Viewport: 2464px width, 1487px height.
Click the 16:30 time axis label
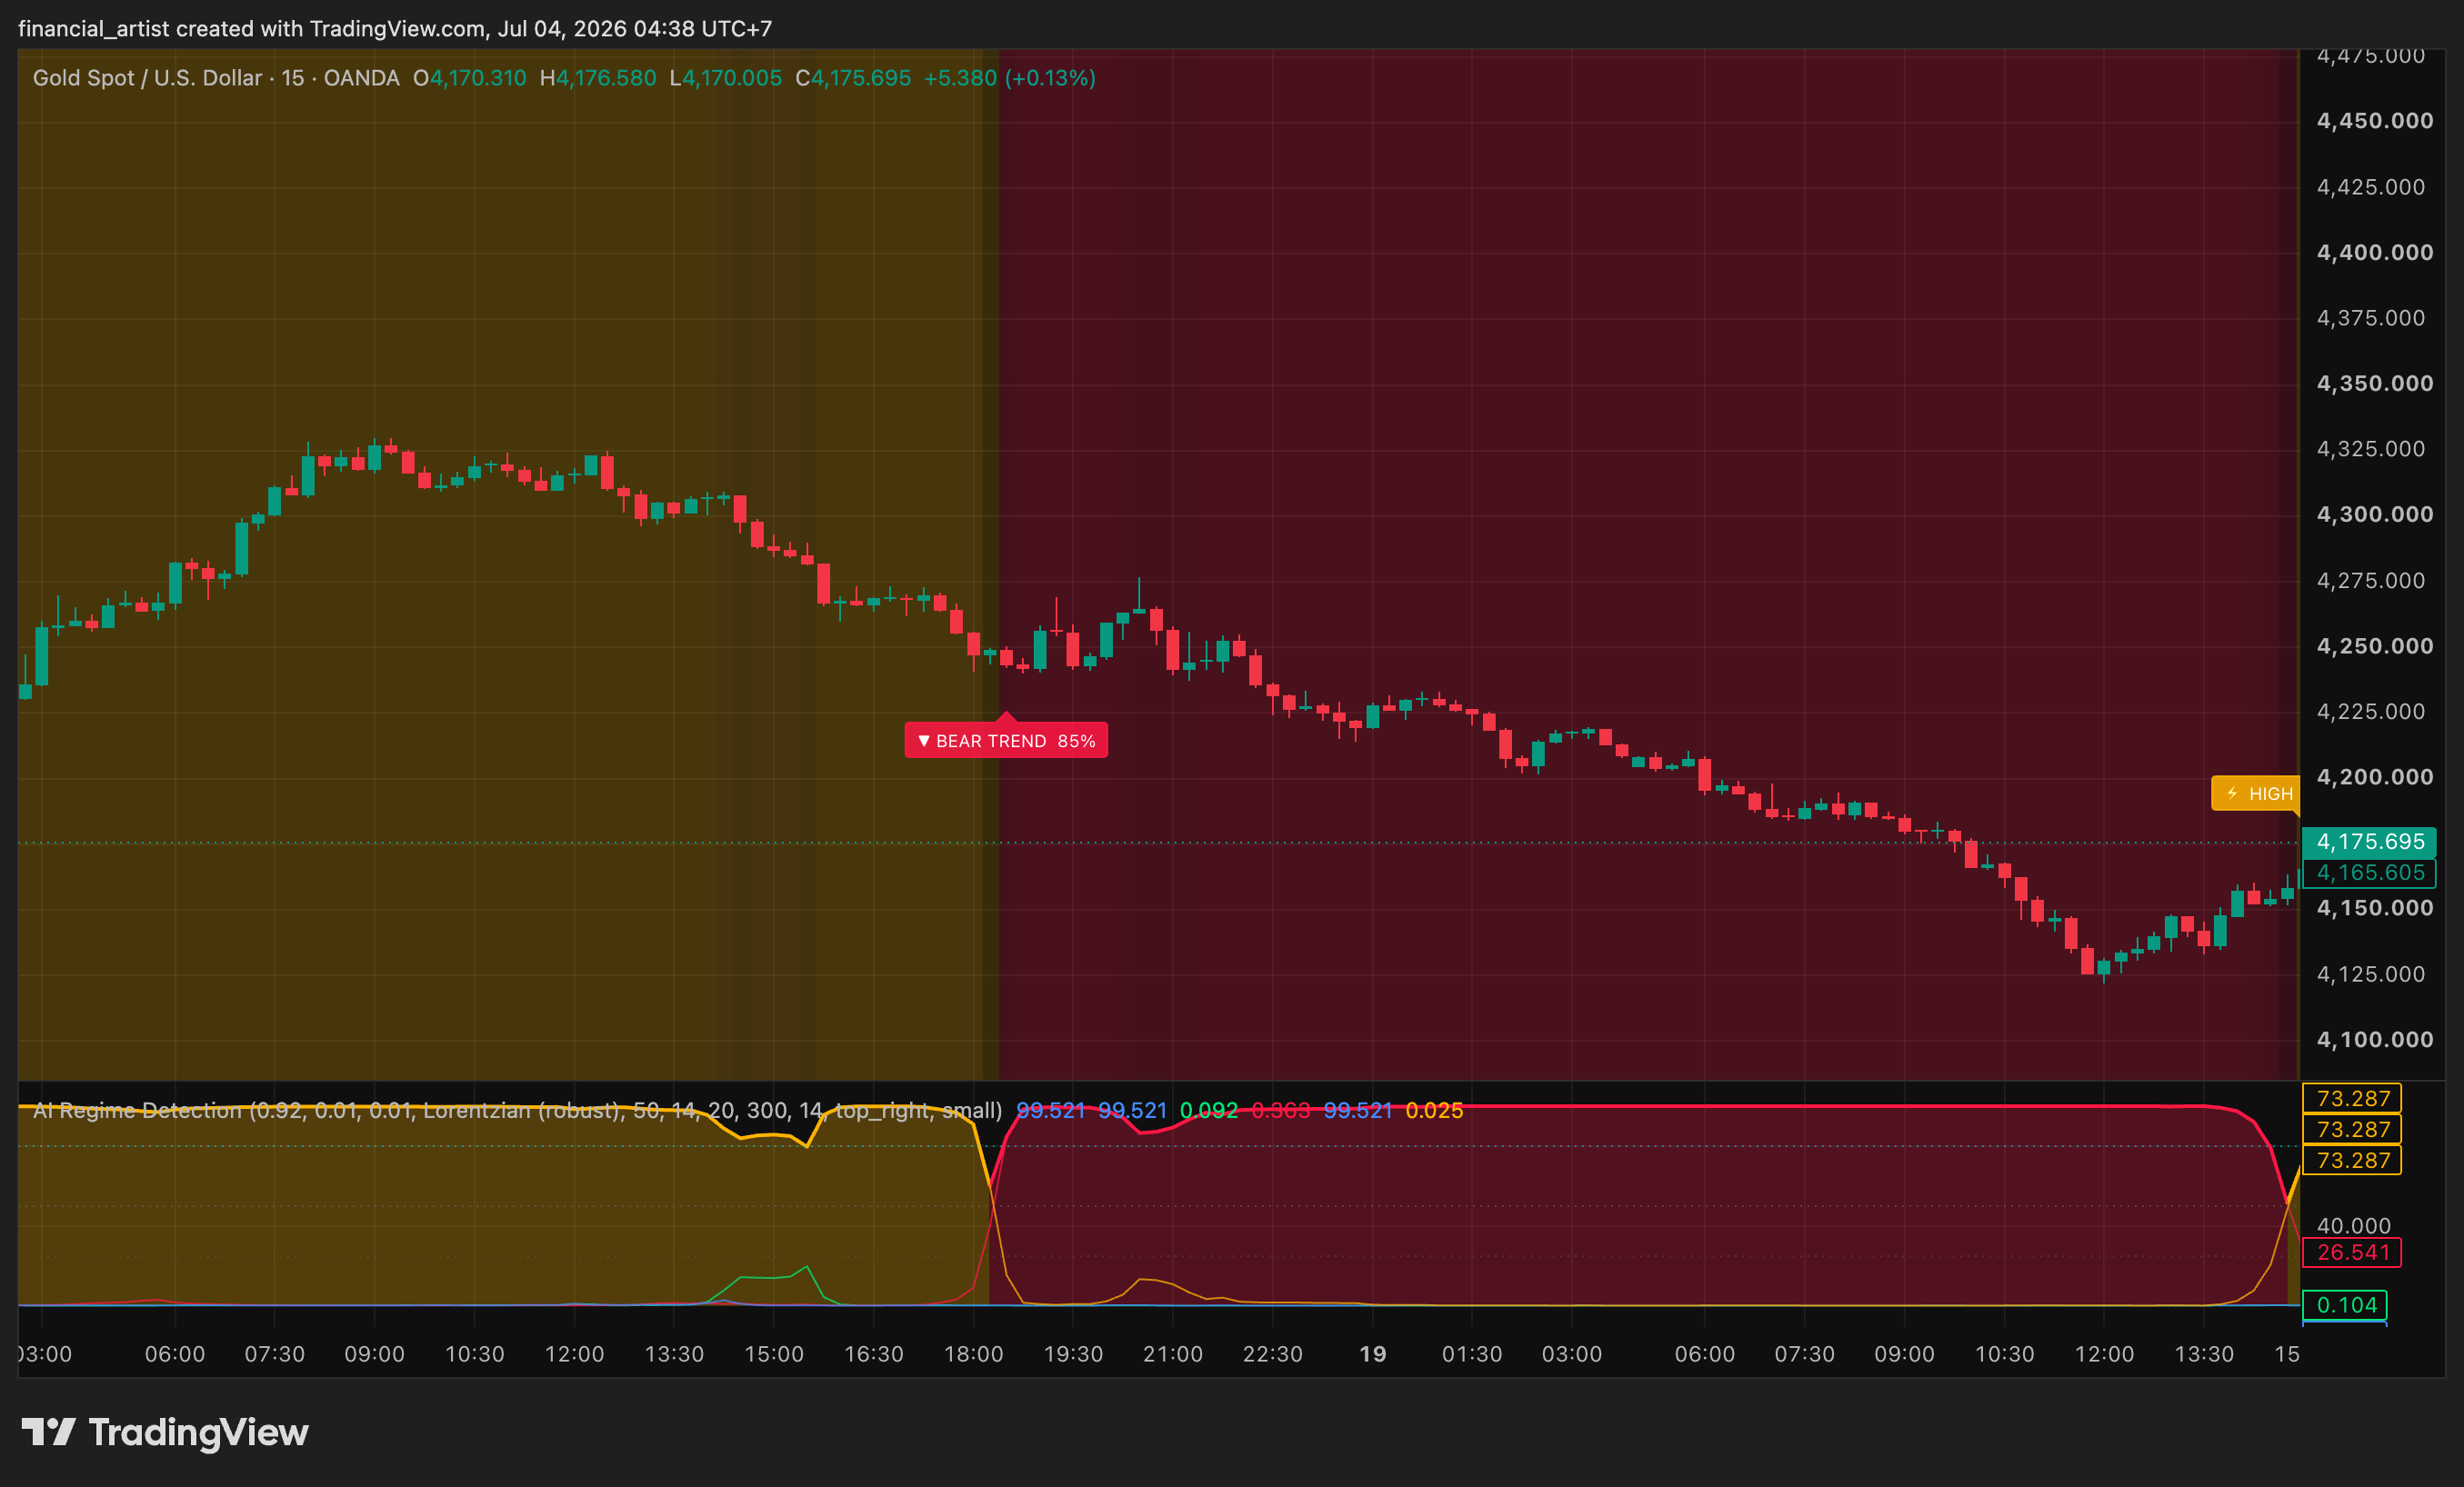coord(874,1354)
